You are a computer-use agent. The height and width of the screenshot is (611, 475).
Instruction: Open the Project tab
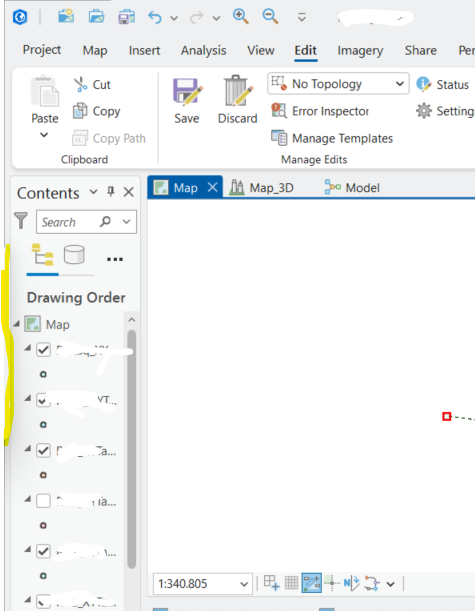coord(42,50)
